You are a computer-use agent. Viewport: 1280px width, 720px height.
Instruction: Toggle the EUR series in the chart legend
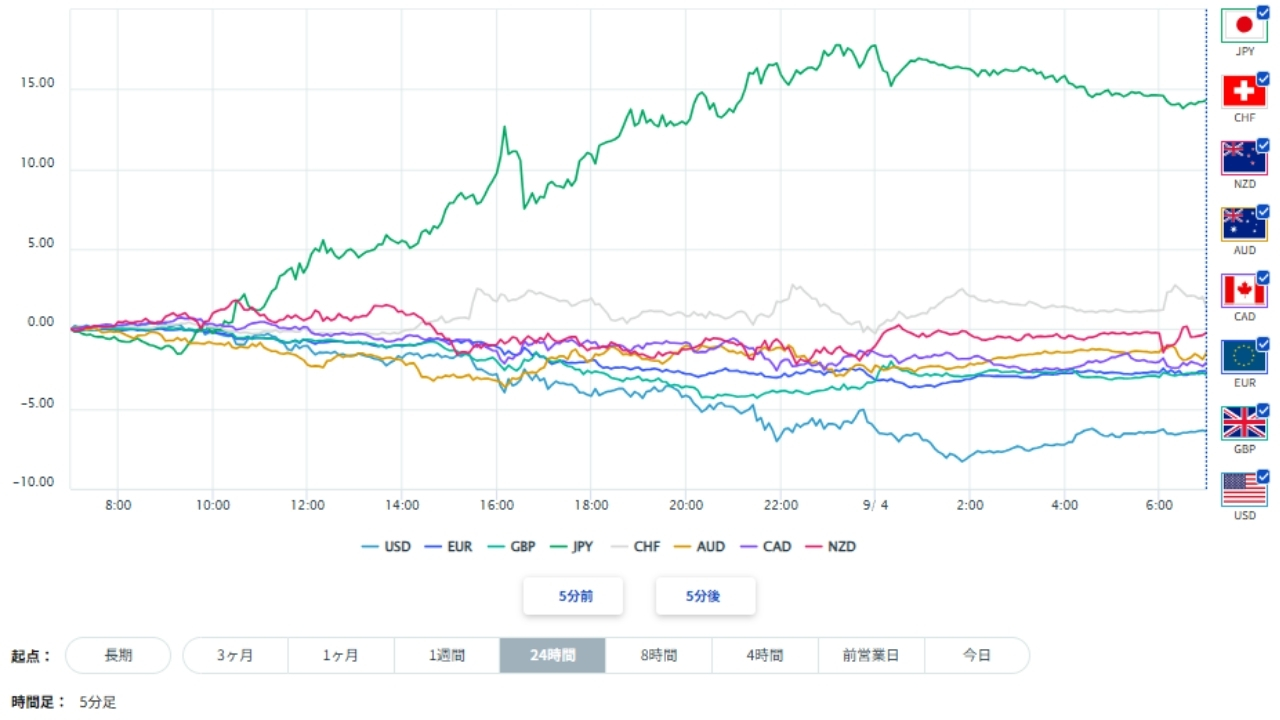[x=449, y=546]
